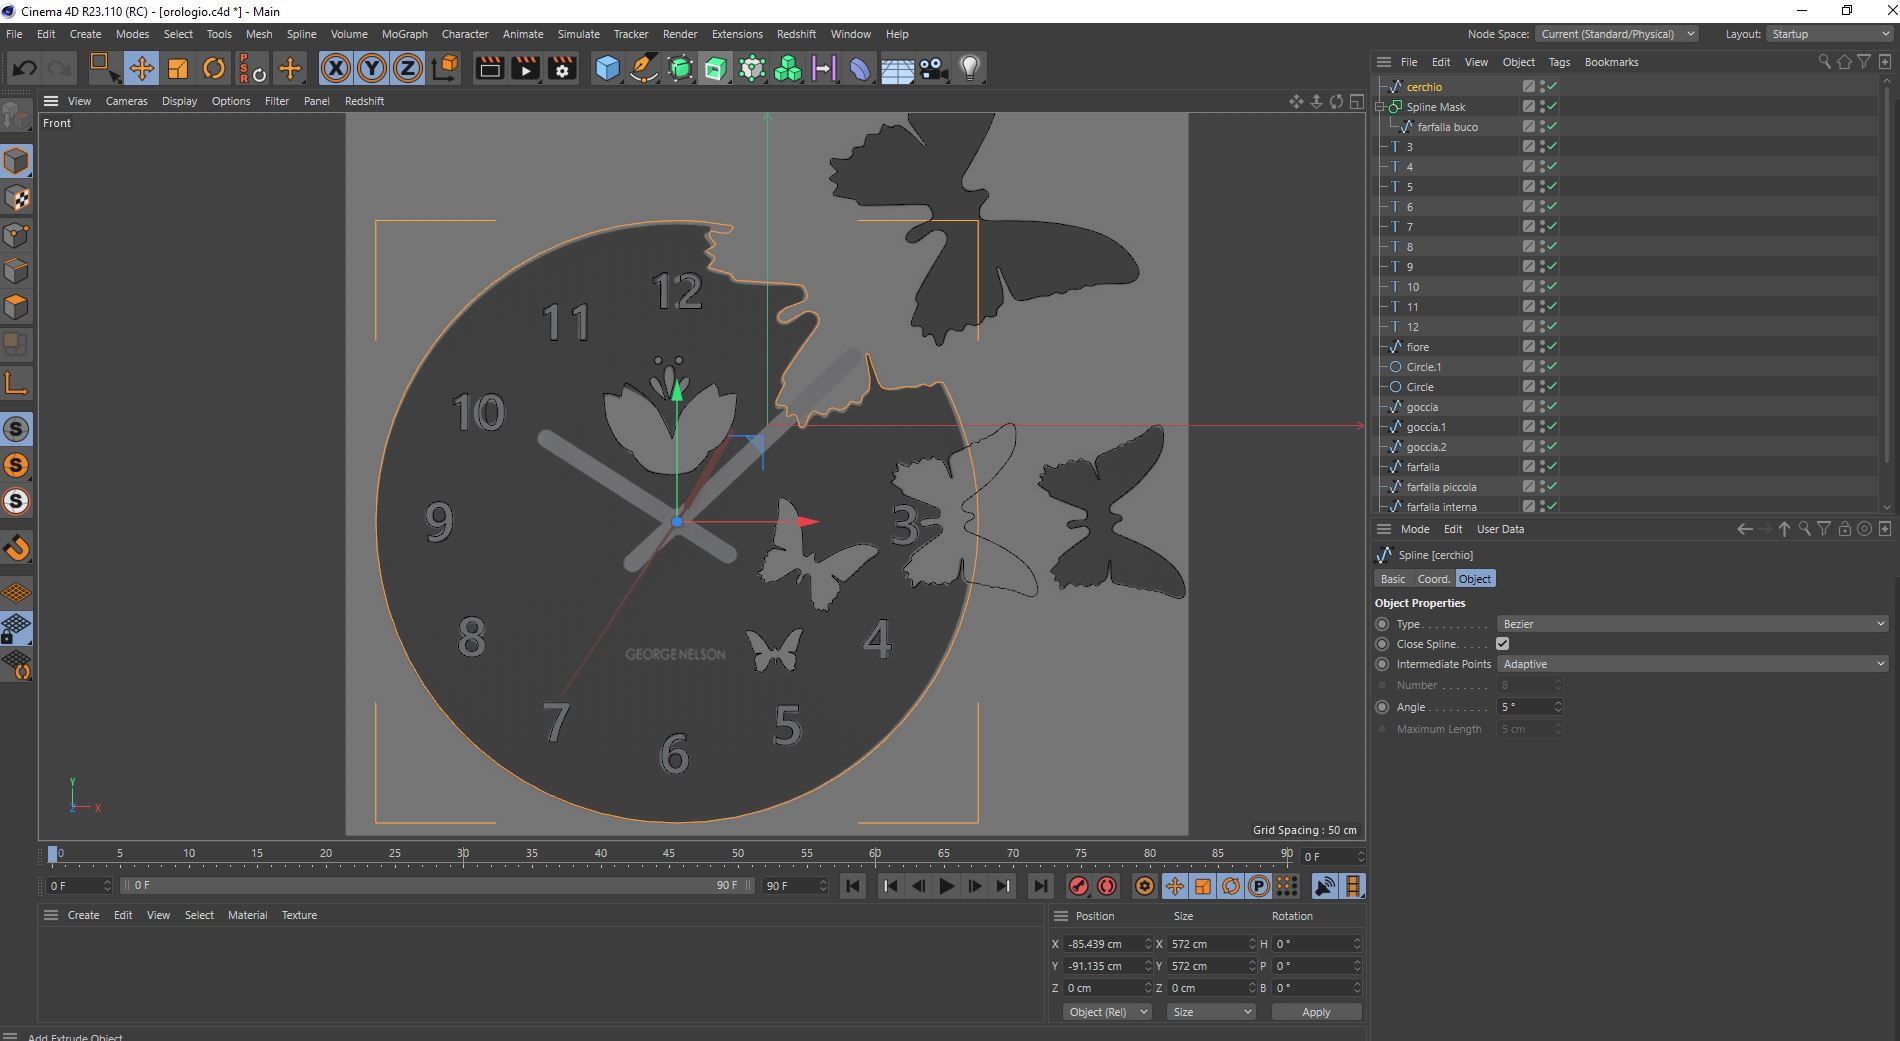This screenshot has height=1041, width=1900.
Task: Open Intermediate Points Adaptive dropdown
Action: (1692, 664)
